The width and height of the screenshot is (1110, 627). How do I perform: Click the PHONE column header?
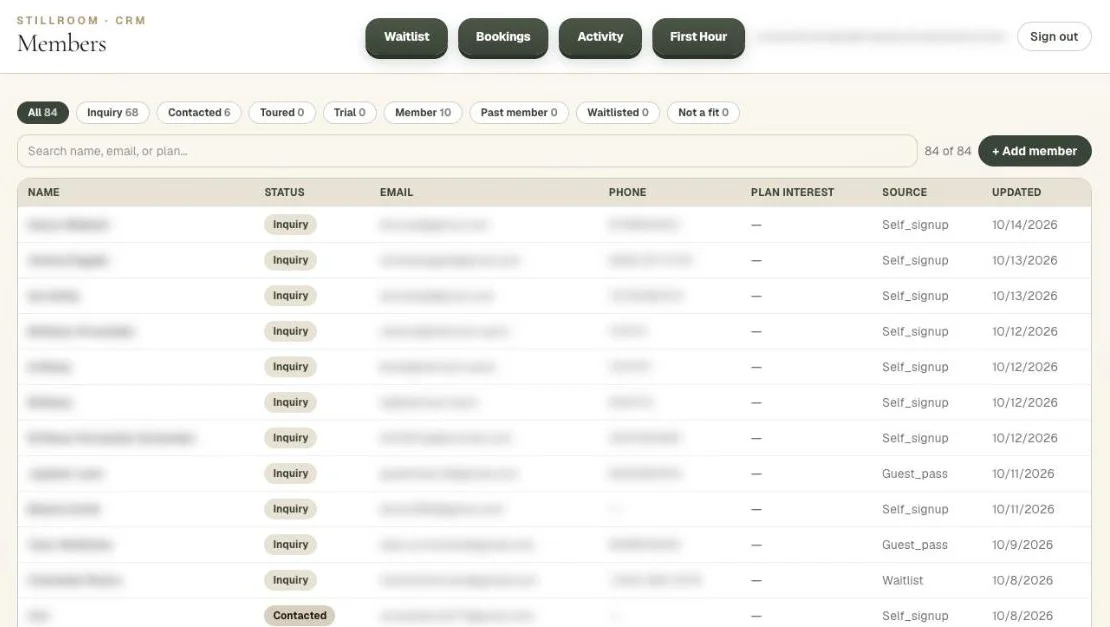point(627,192)
